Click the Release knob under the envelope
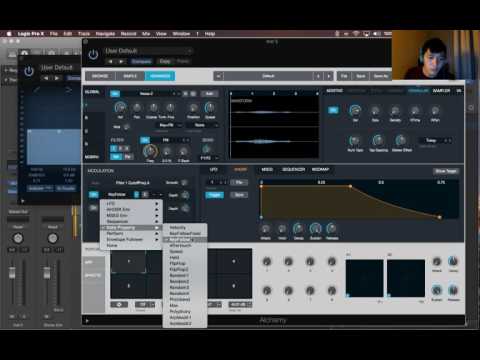The width and height of the screenshot is (480, 360). point(332,228)
